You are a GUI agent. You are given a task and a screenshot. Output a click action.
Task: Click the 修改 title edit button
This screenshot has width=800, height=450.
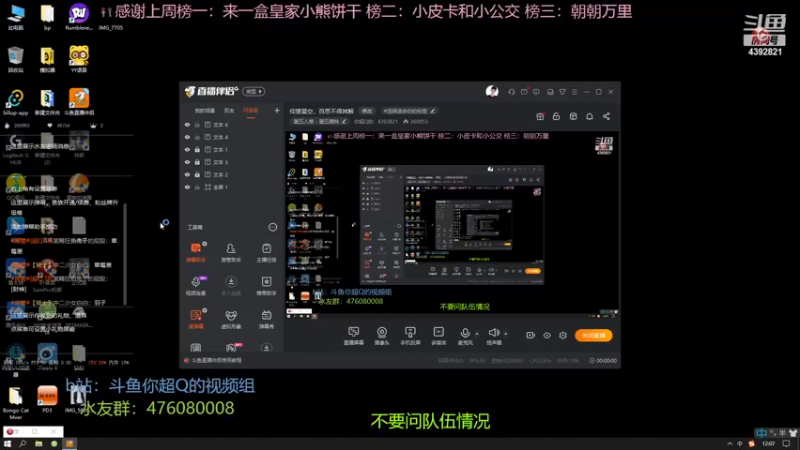367,111
